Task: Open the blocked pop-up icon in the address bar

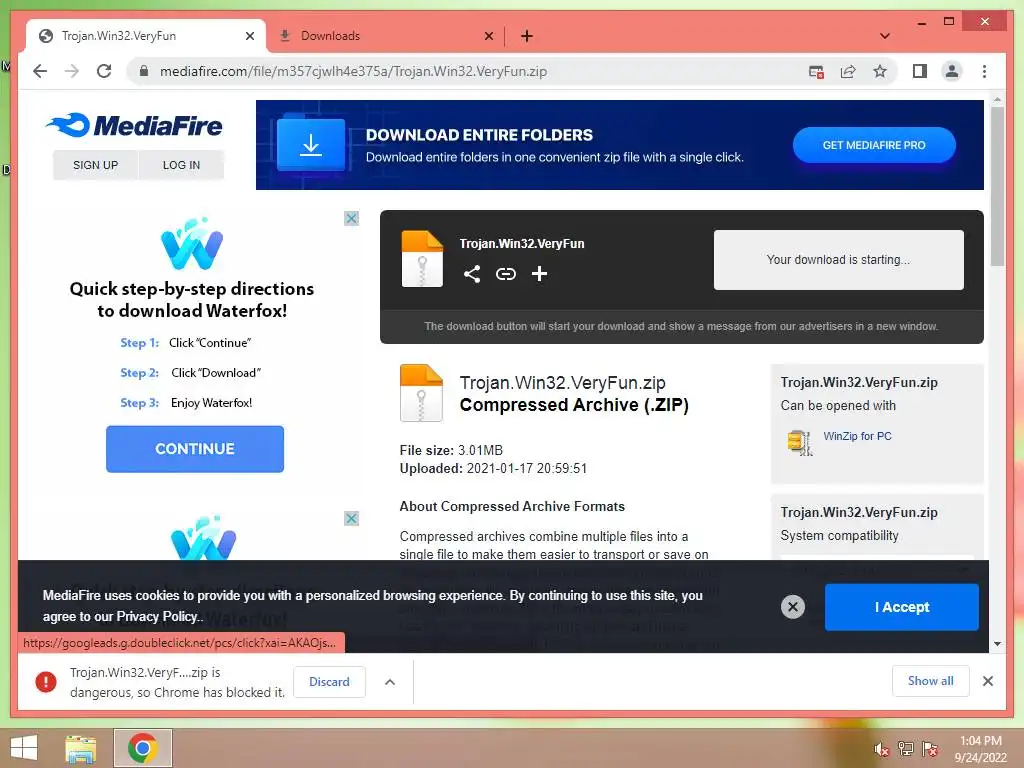Action: (x=816, y=72)
